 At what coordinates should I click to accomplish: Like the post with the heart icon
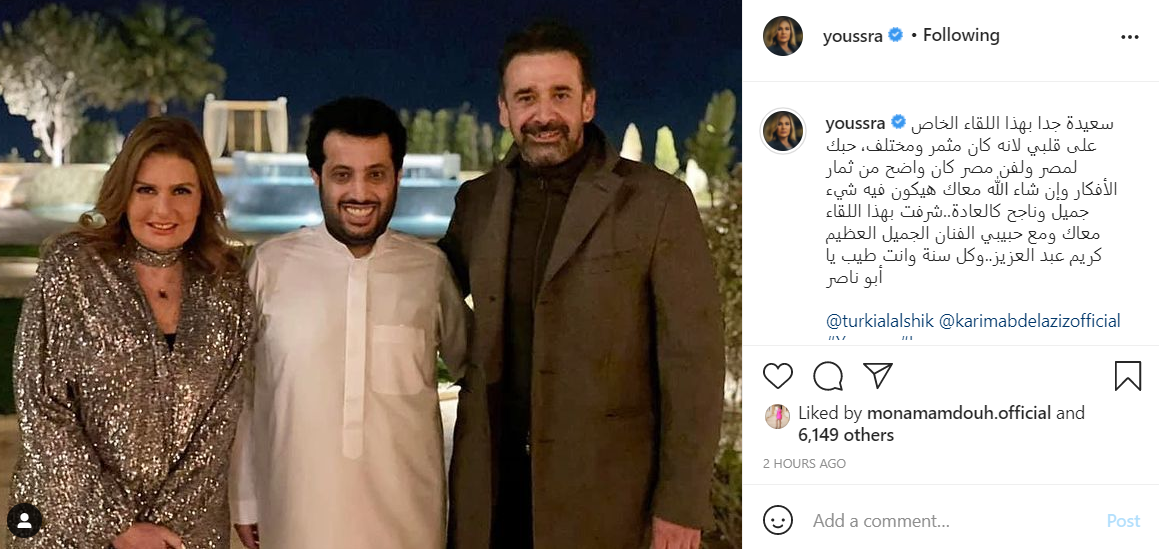778,376
